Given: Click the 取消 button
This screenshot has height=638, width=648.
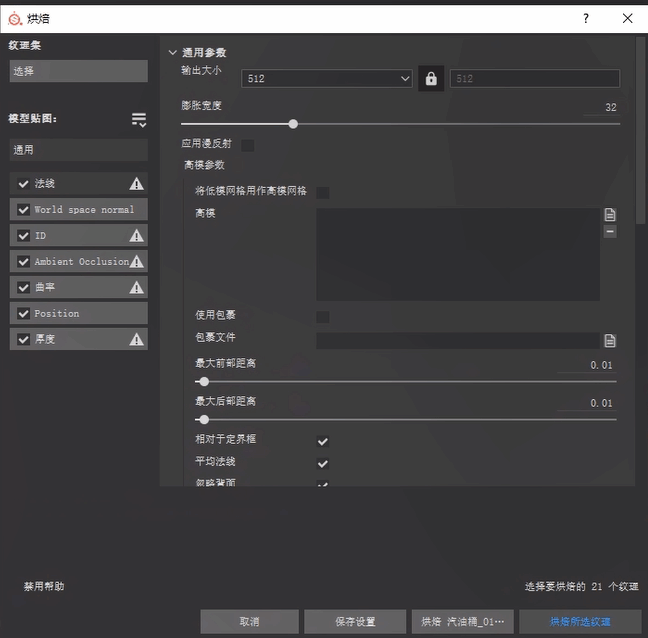Looking at the screenshot, I should pyautogui.click(x=250, y=621).
